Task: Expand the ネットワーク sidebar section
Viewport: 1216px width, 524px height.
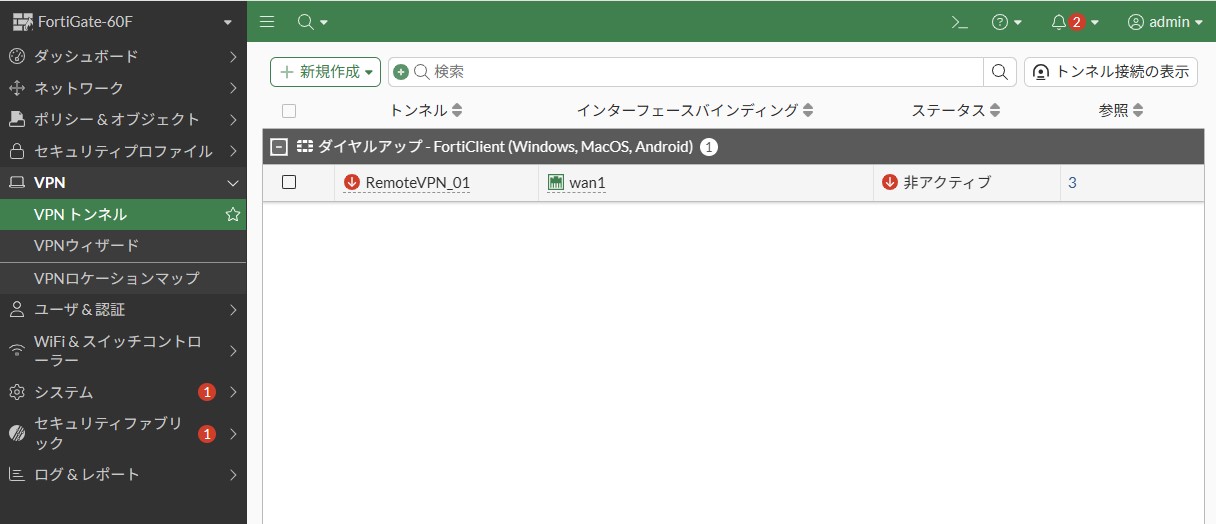Action: pyautogui.click(x=122, y=88)
